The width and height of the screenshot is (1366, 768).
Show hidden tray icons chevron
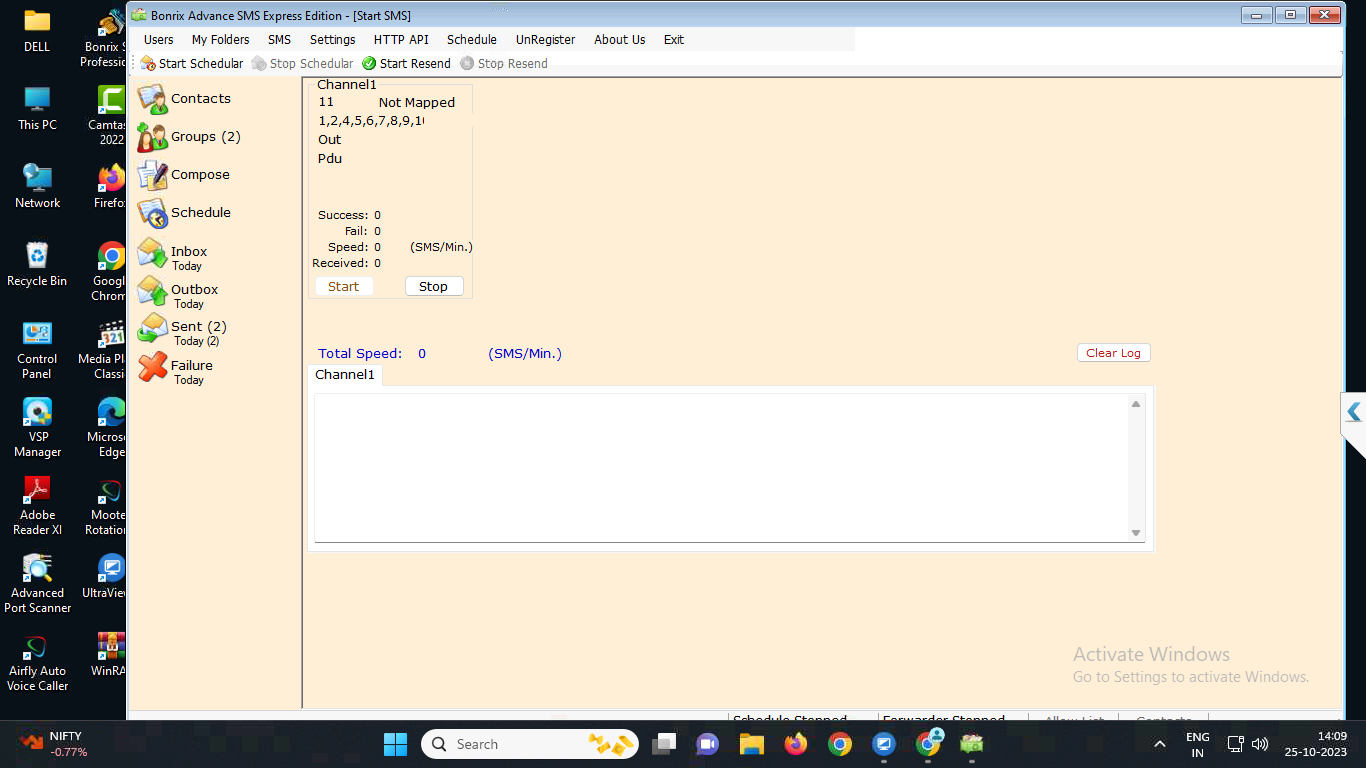[1160, 744]
